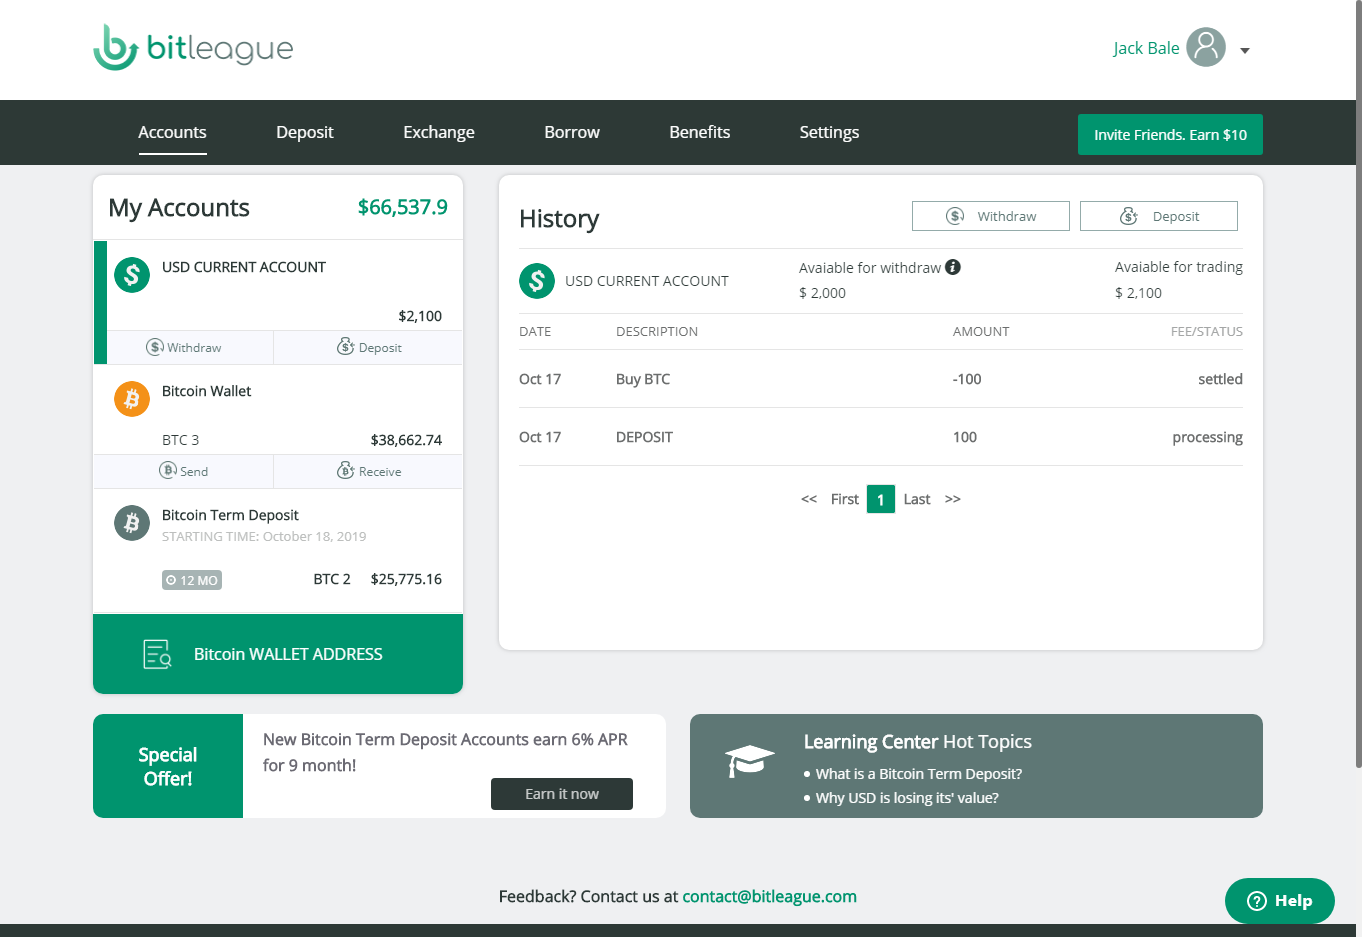Click the processing status text
The image size is (1362, 937).
[1207, 437]
